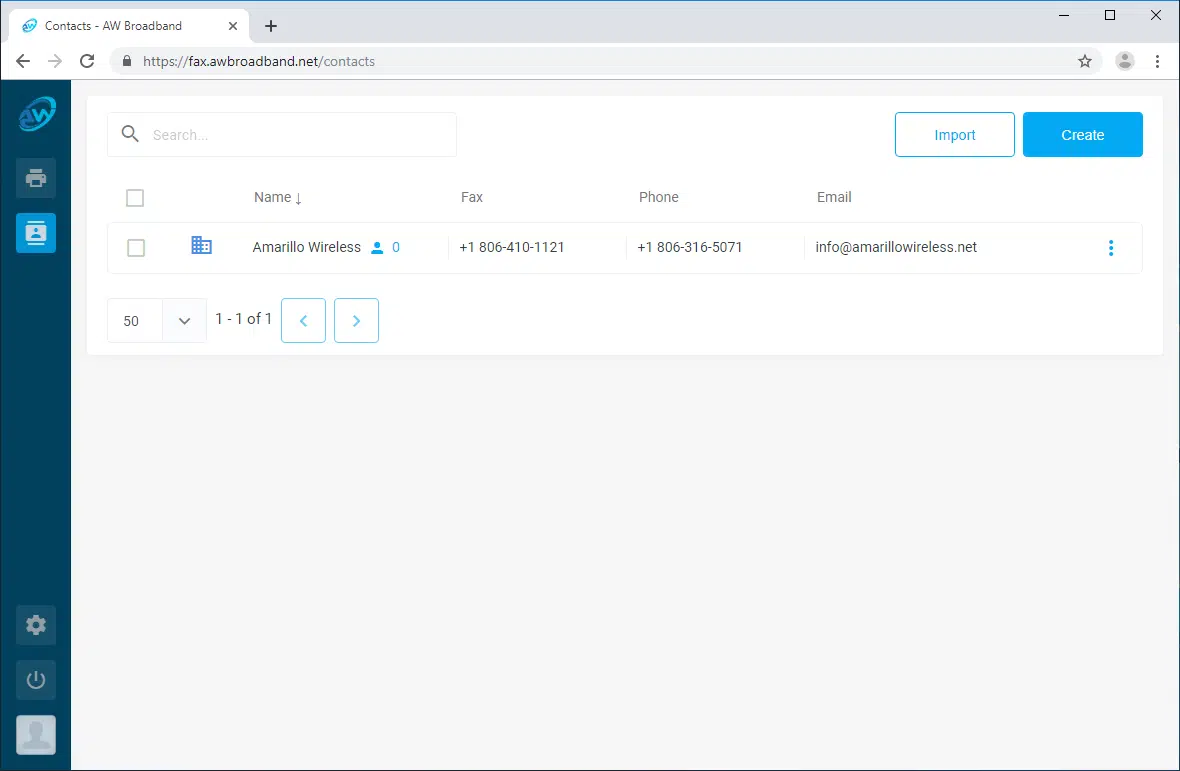Click email info@amarillowireless.net
The width and height of the screenshot is (1180, 771).
[x=896, y=247]
